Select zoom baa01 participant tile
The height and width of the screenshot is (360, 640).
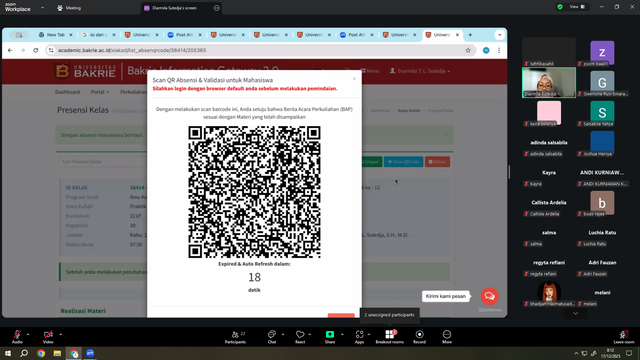point(602,53)
